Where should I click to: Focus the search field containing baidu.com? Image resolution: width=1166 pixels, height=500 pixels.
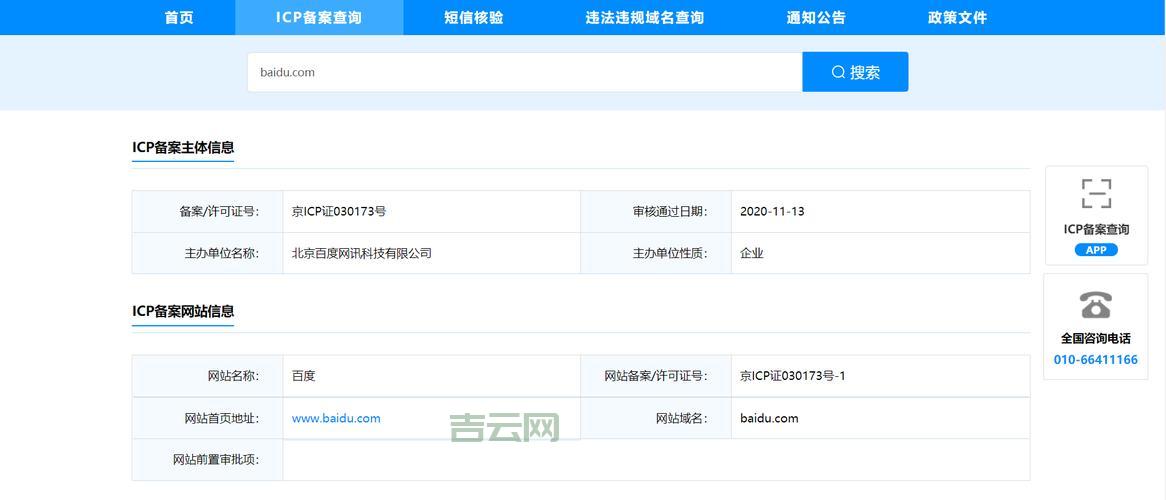525,72
